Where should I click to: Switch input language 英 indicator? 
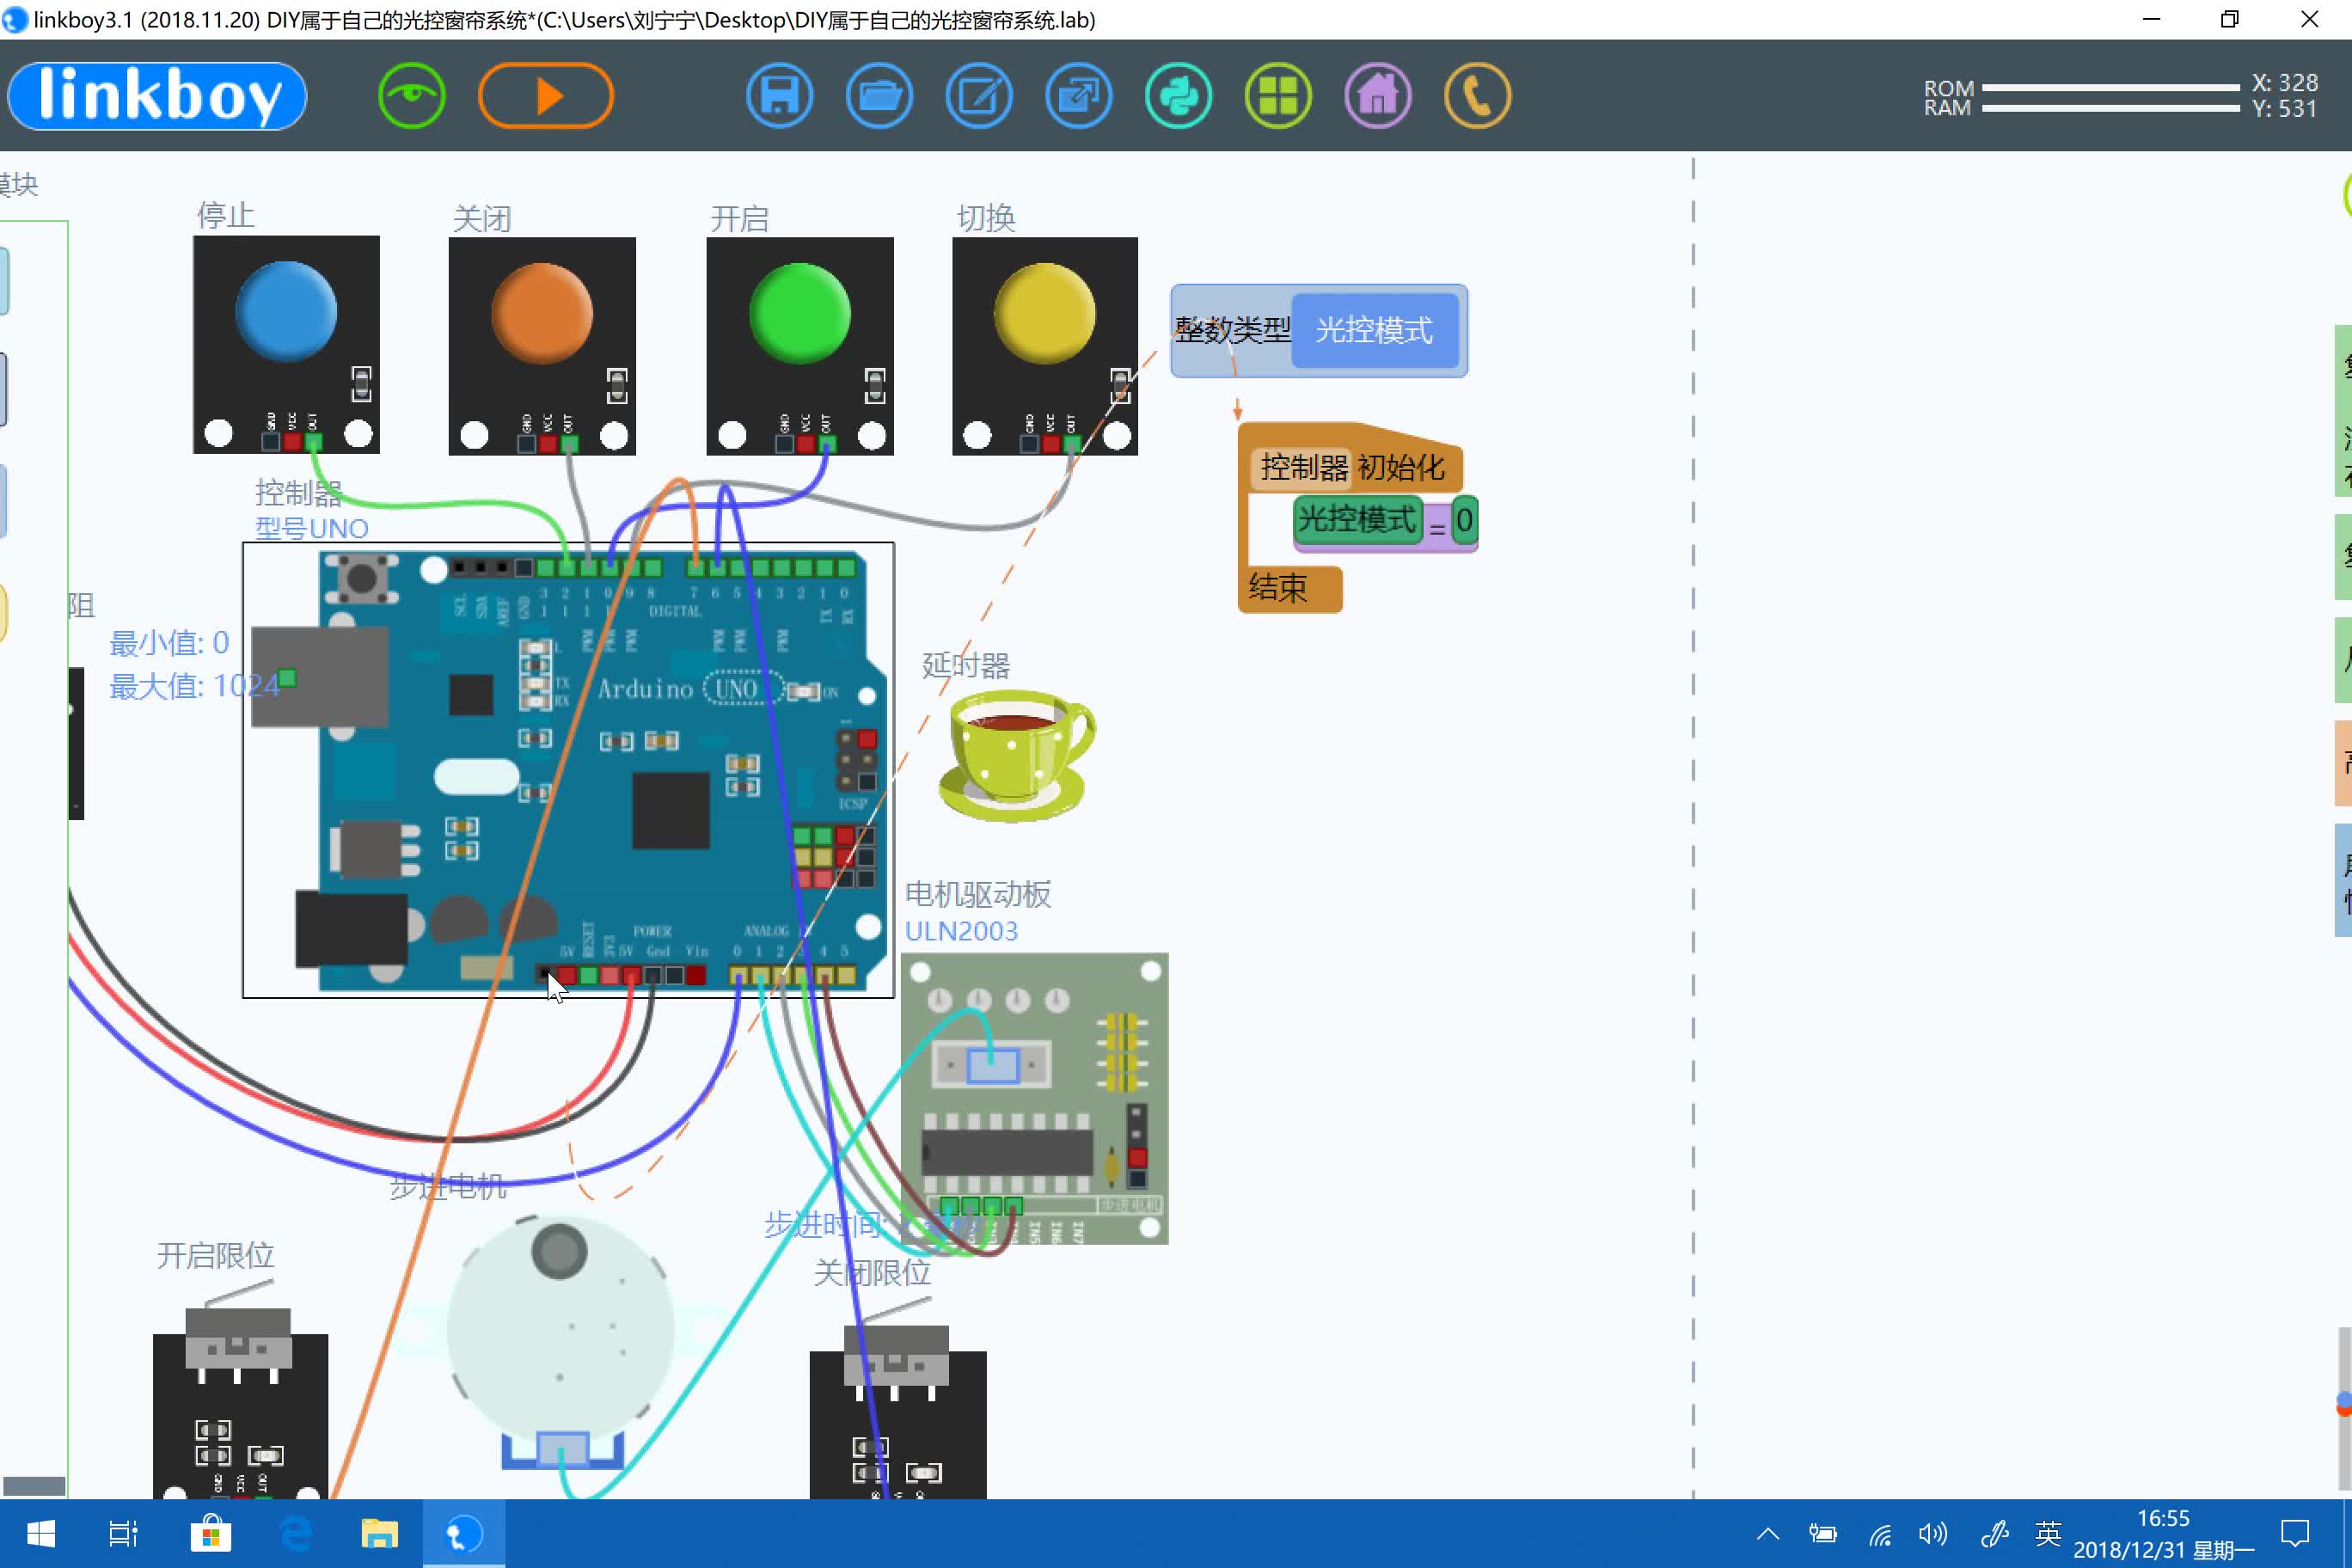click(2047, 1533)
